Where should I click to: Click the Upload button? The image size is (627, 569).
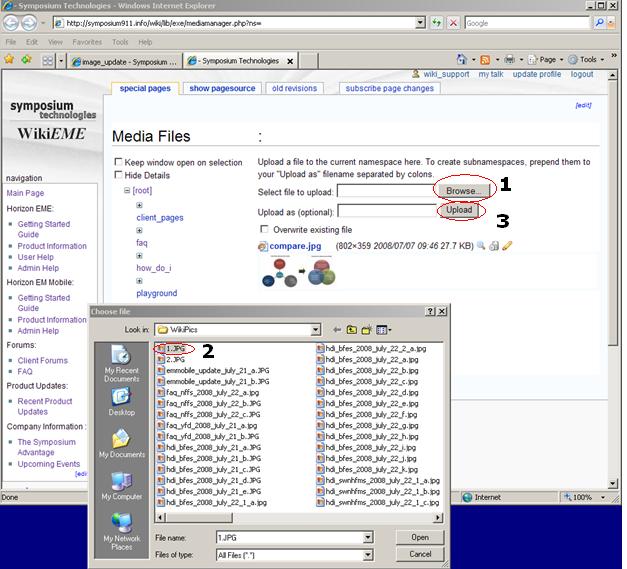[x=459, y=210]
